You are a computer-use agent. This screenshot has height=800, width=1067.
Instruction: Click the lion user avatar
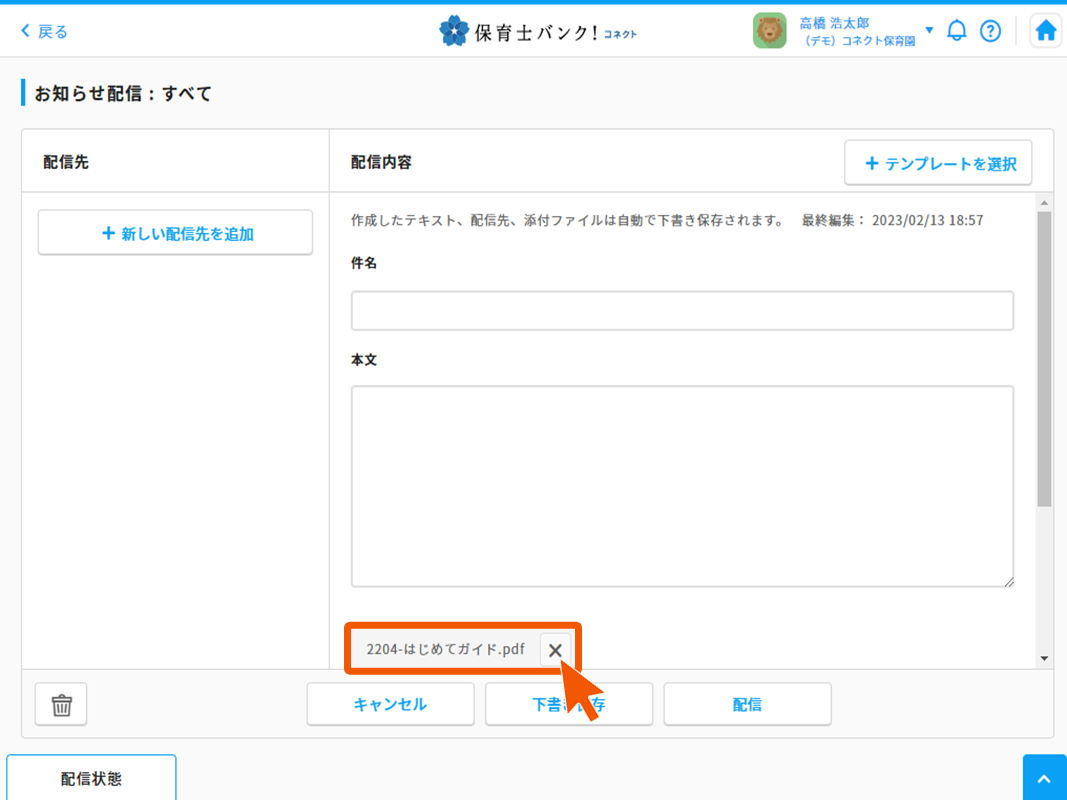pos(769,31)
